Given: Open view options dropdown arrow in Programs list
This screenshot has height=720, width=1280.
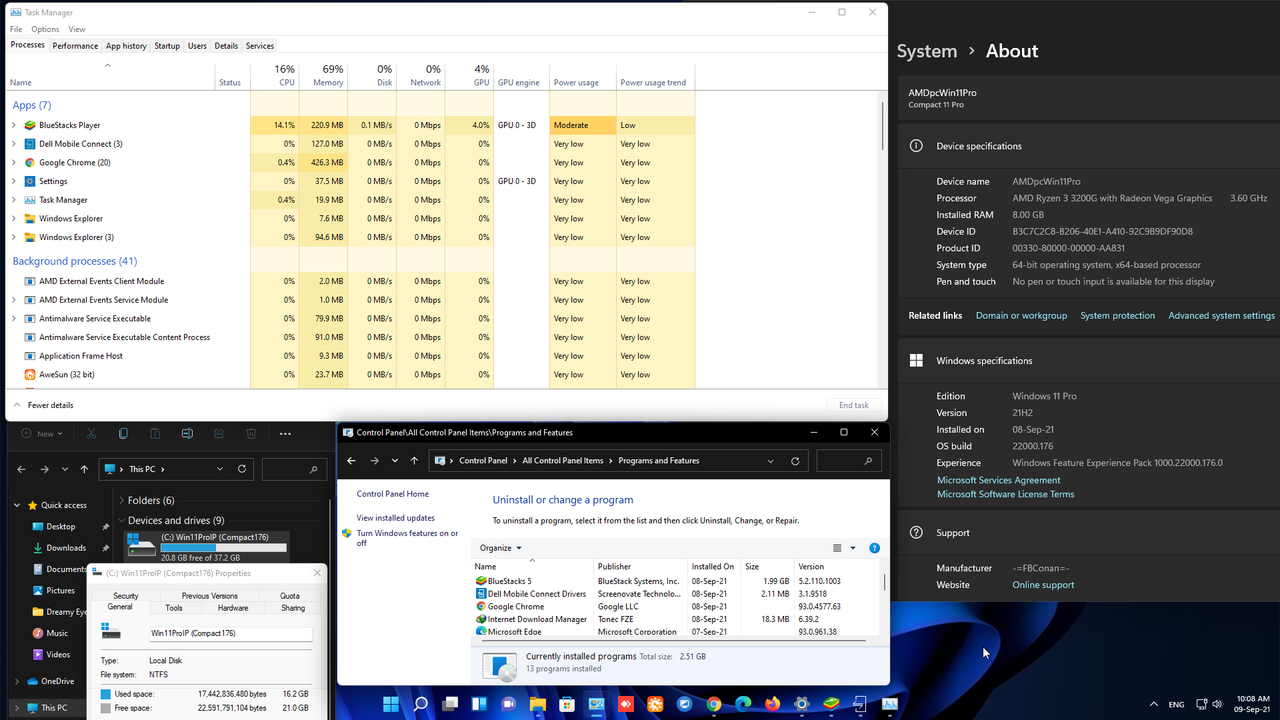Looking at the screenshot, I should coord(853,548).
